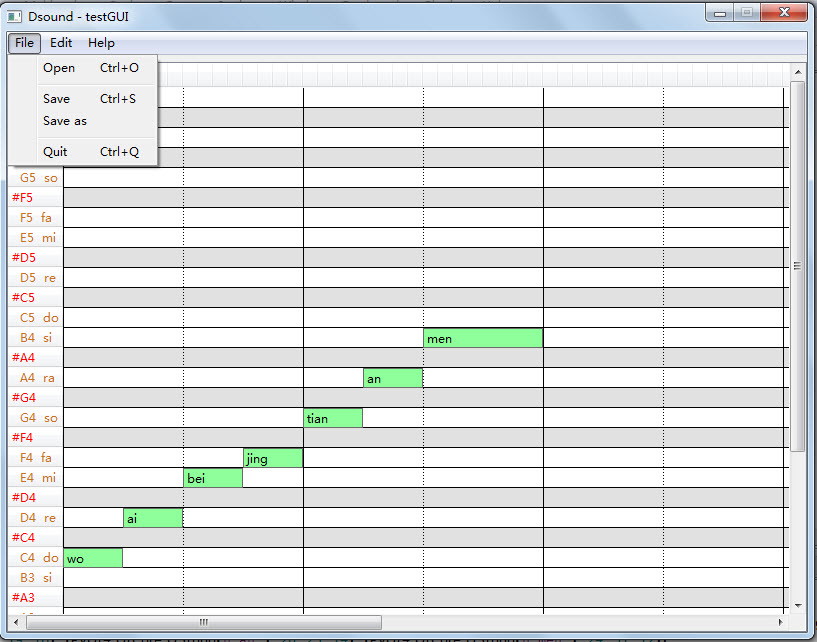
Task: Click the #F5 pitch label
Action: [35, 197]
